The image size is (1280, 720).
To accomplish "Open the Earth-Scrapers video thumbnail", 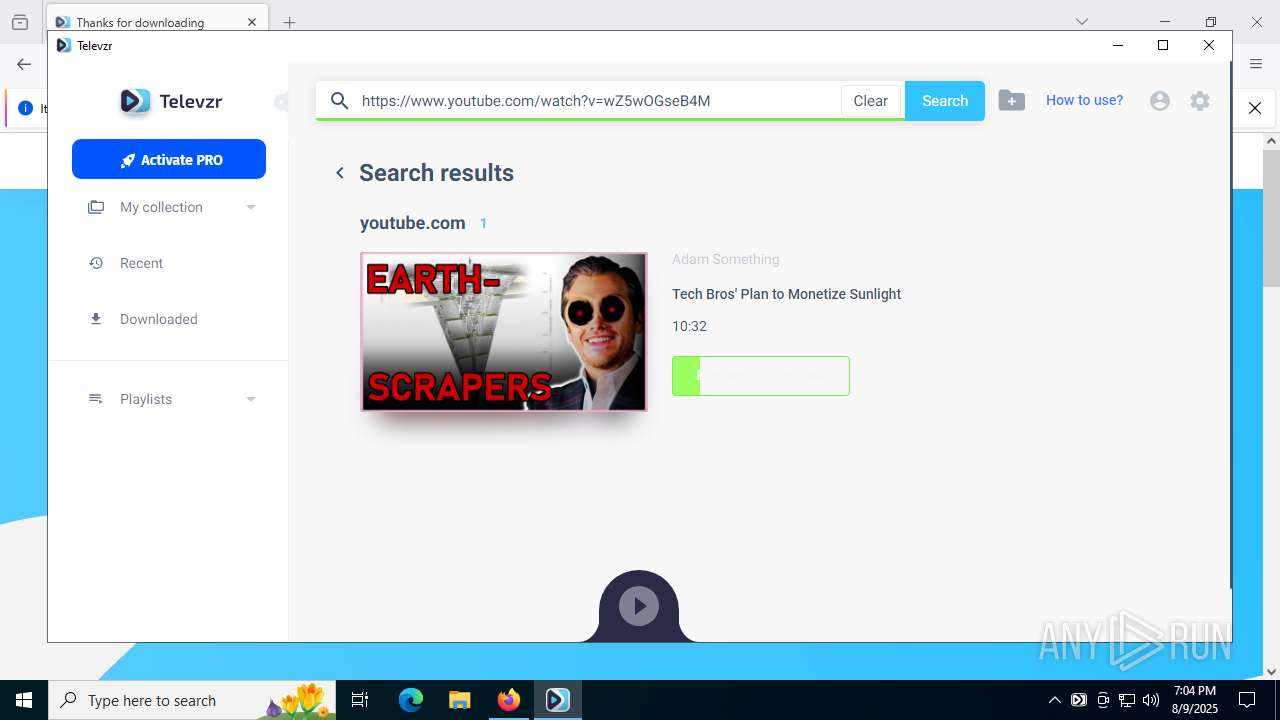I will [x=504, y=331].
